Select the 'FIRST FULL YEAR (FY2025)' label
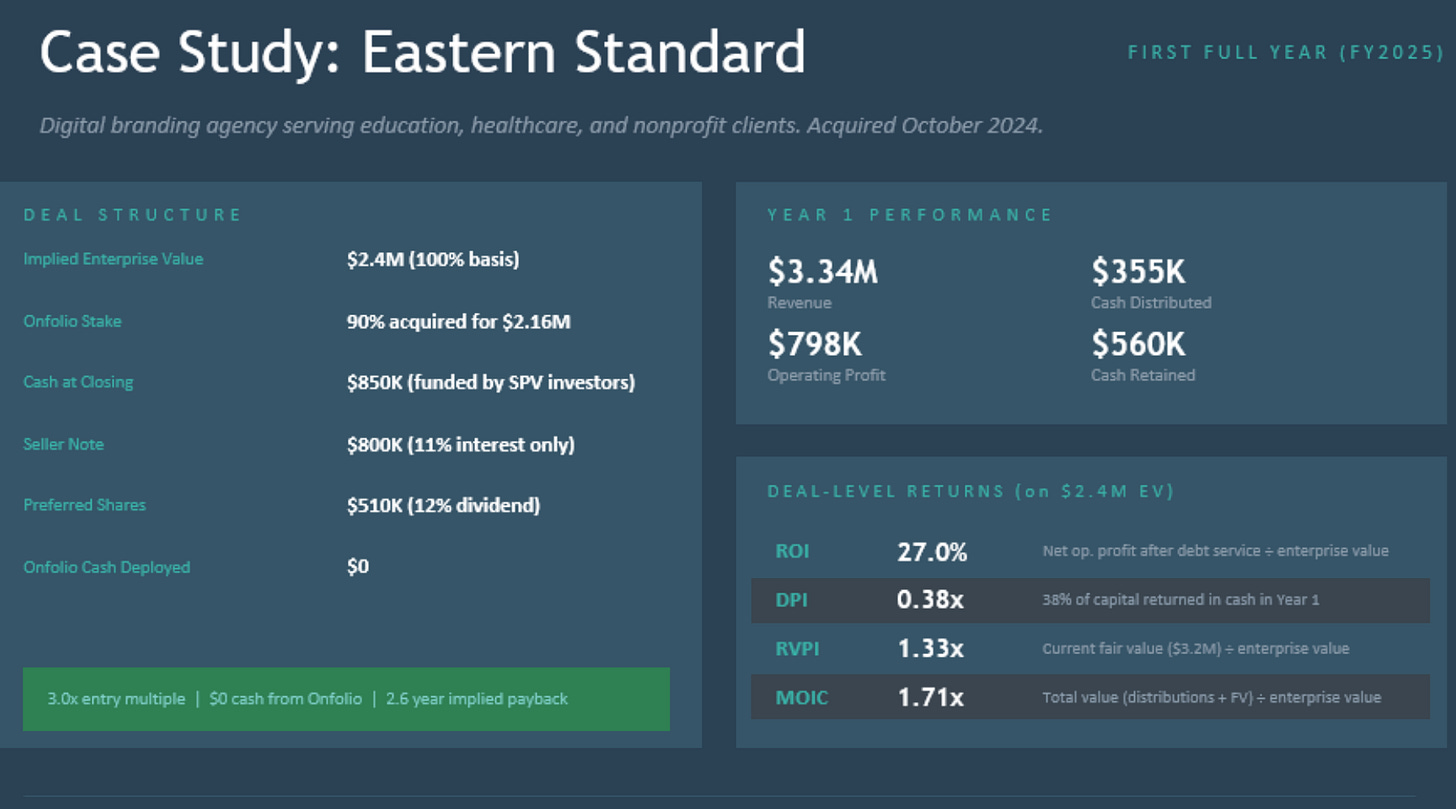Viewport: 1456px width, 809px height. click(1286, 52)
